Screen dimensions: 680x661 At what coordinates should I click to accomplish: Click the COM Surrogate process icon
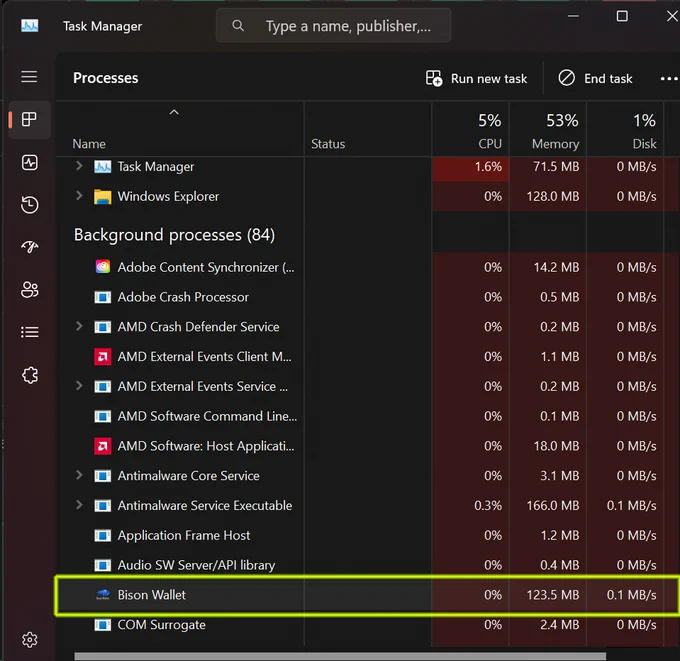pyautogui.click(x=103, y=625)
